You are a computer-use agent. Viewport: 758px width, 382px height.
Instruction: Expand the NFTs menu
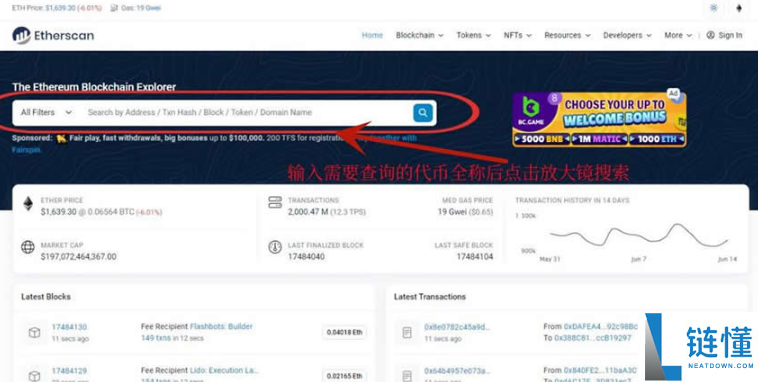(517, 35)
